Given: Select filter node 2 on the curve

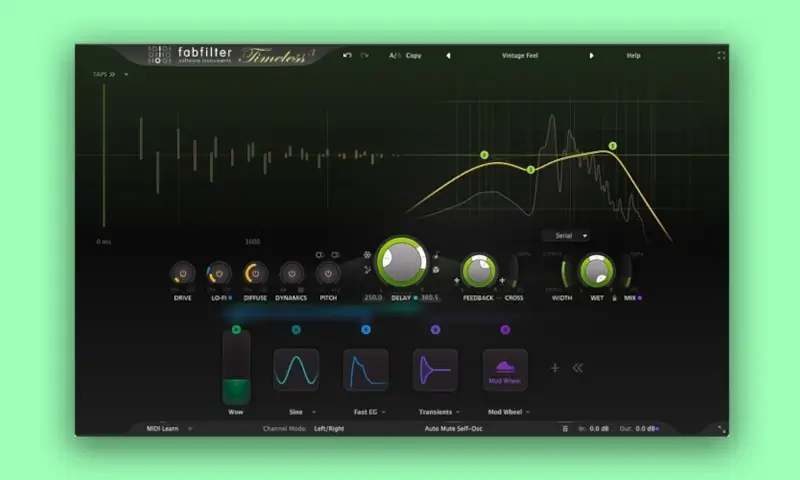Looking at the screenshot, I should (484, 155).
